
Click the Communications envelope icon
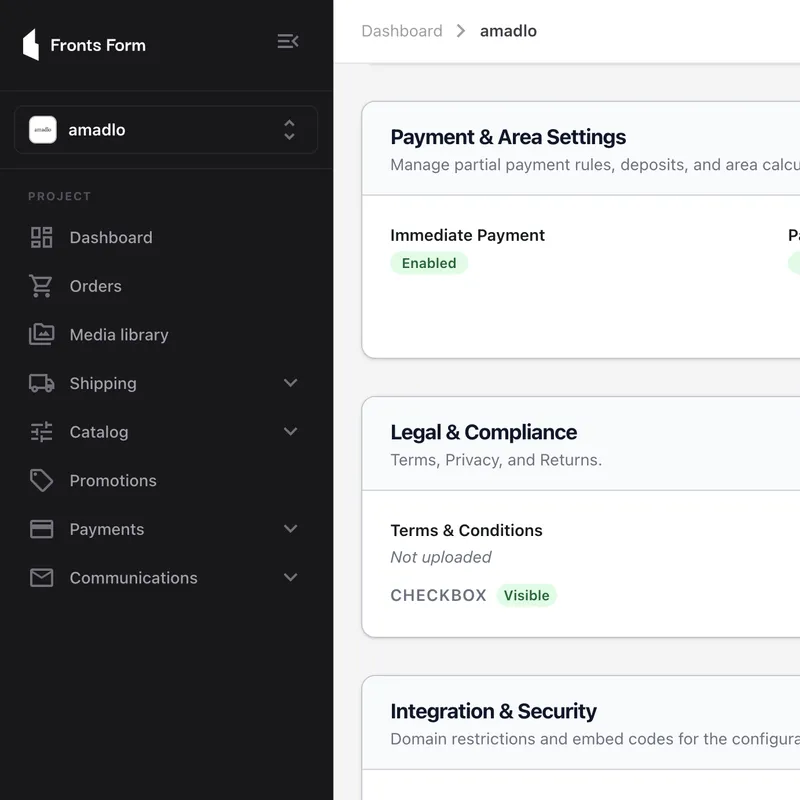(x=41, y=578)
